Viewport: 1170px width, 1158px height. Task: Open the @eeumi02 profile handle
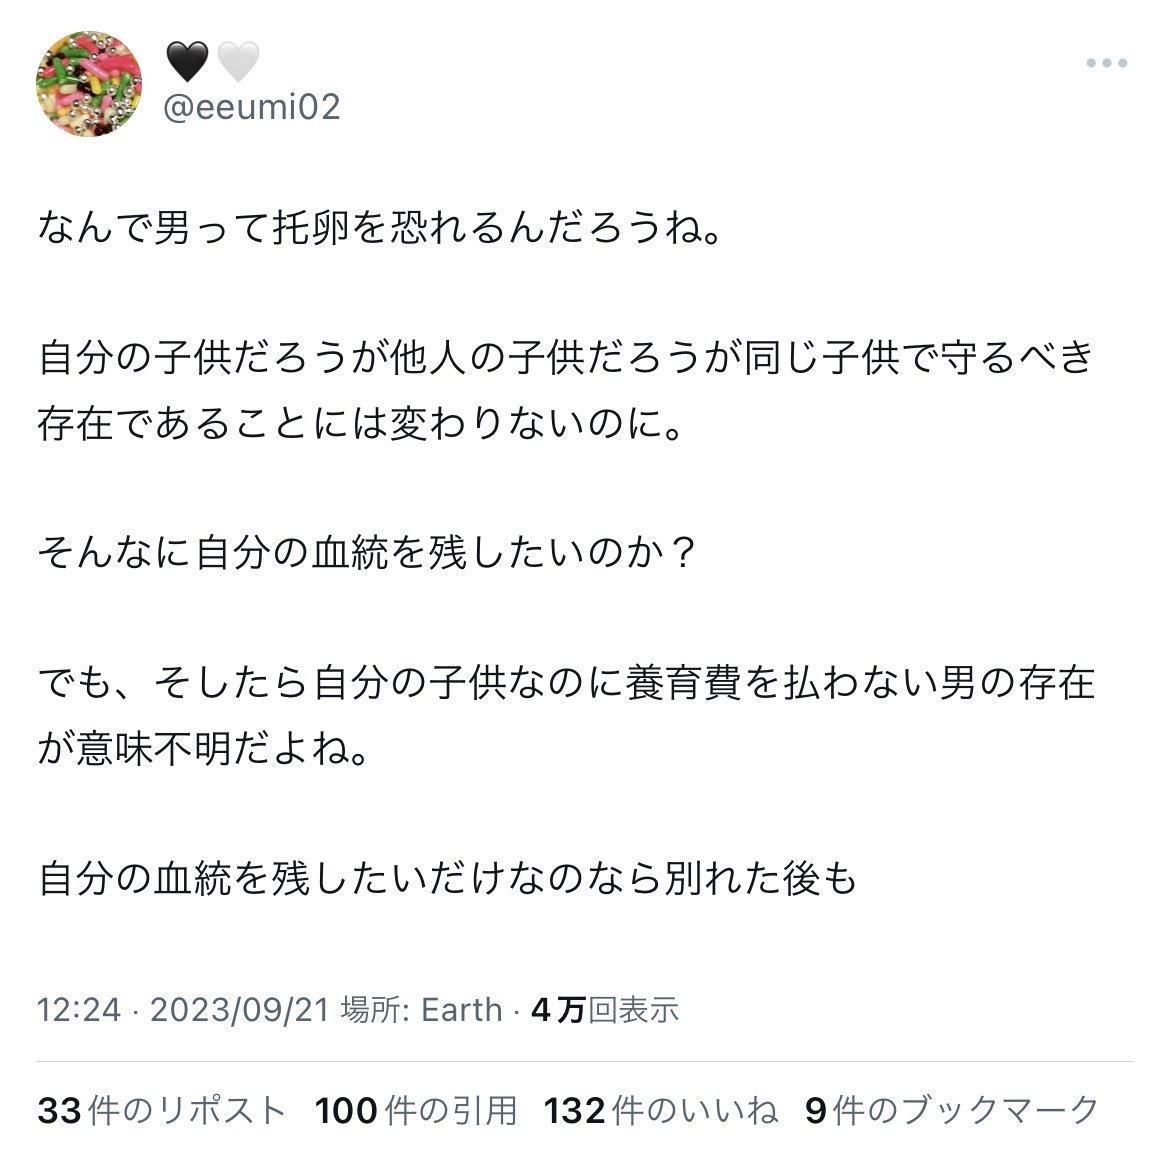coord(251,107)
